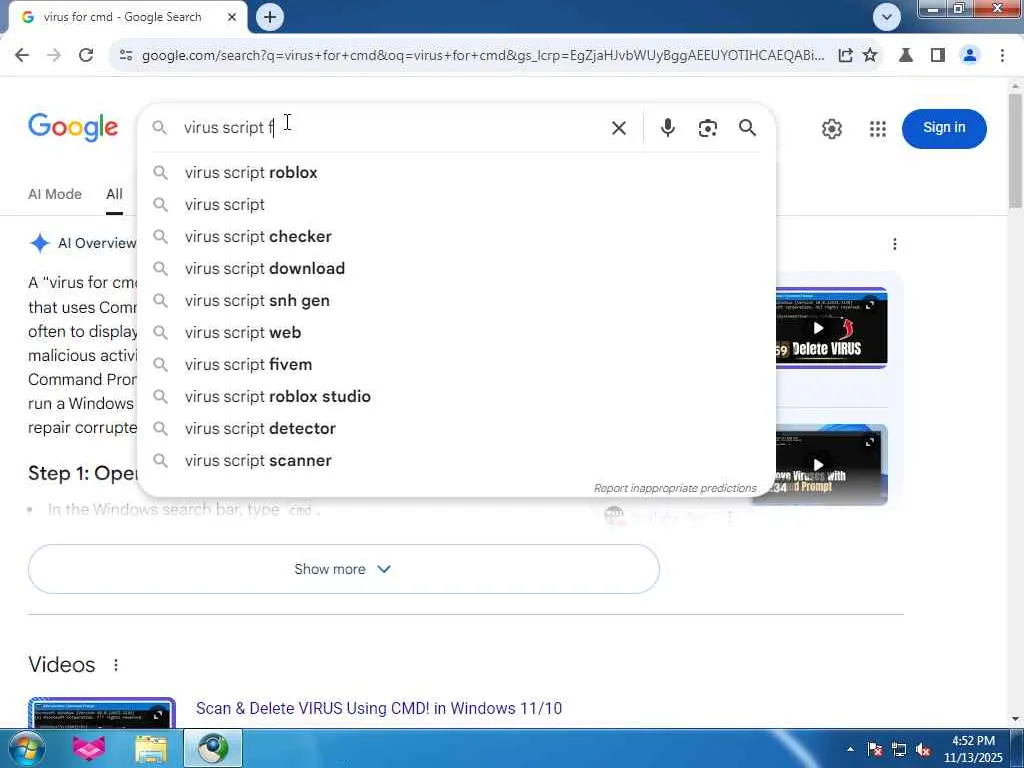
Task: Open the network tray icon
Action: coord(899,750)
